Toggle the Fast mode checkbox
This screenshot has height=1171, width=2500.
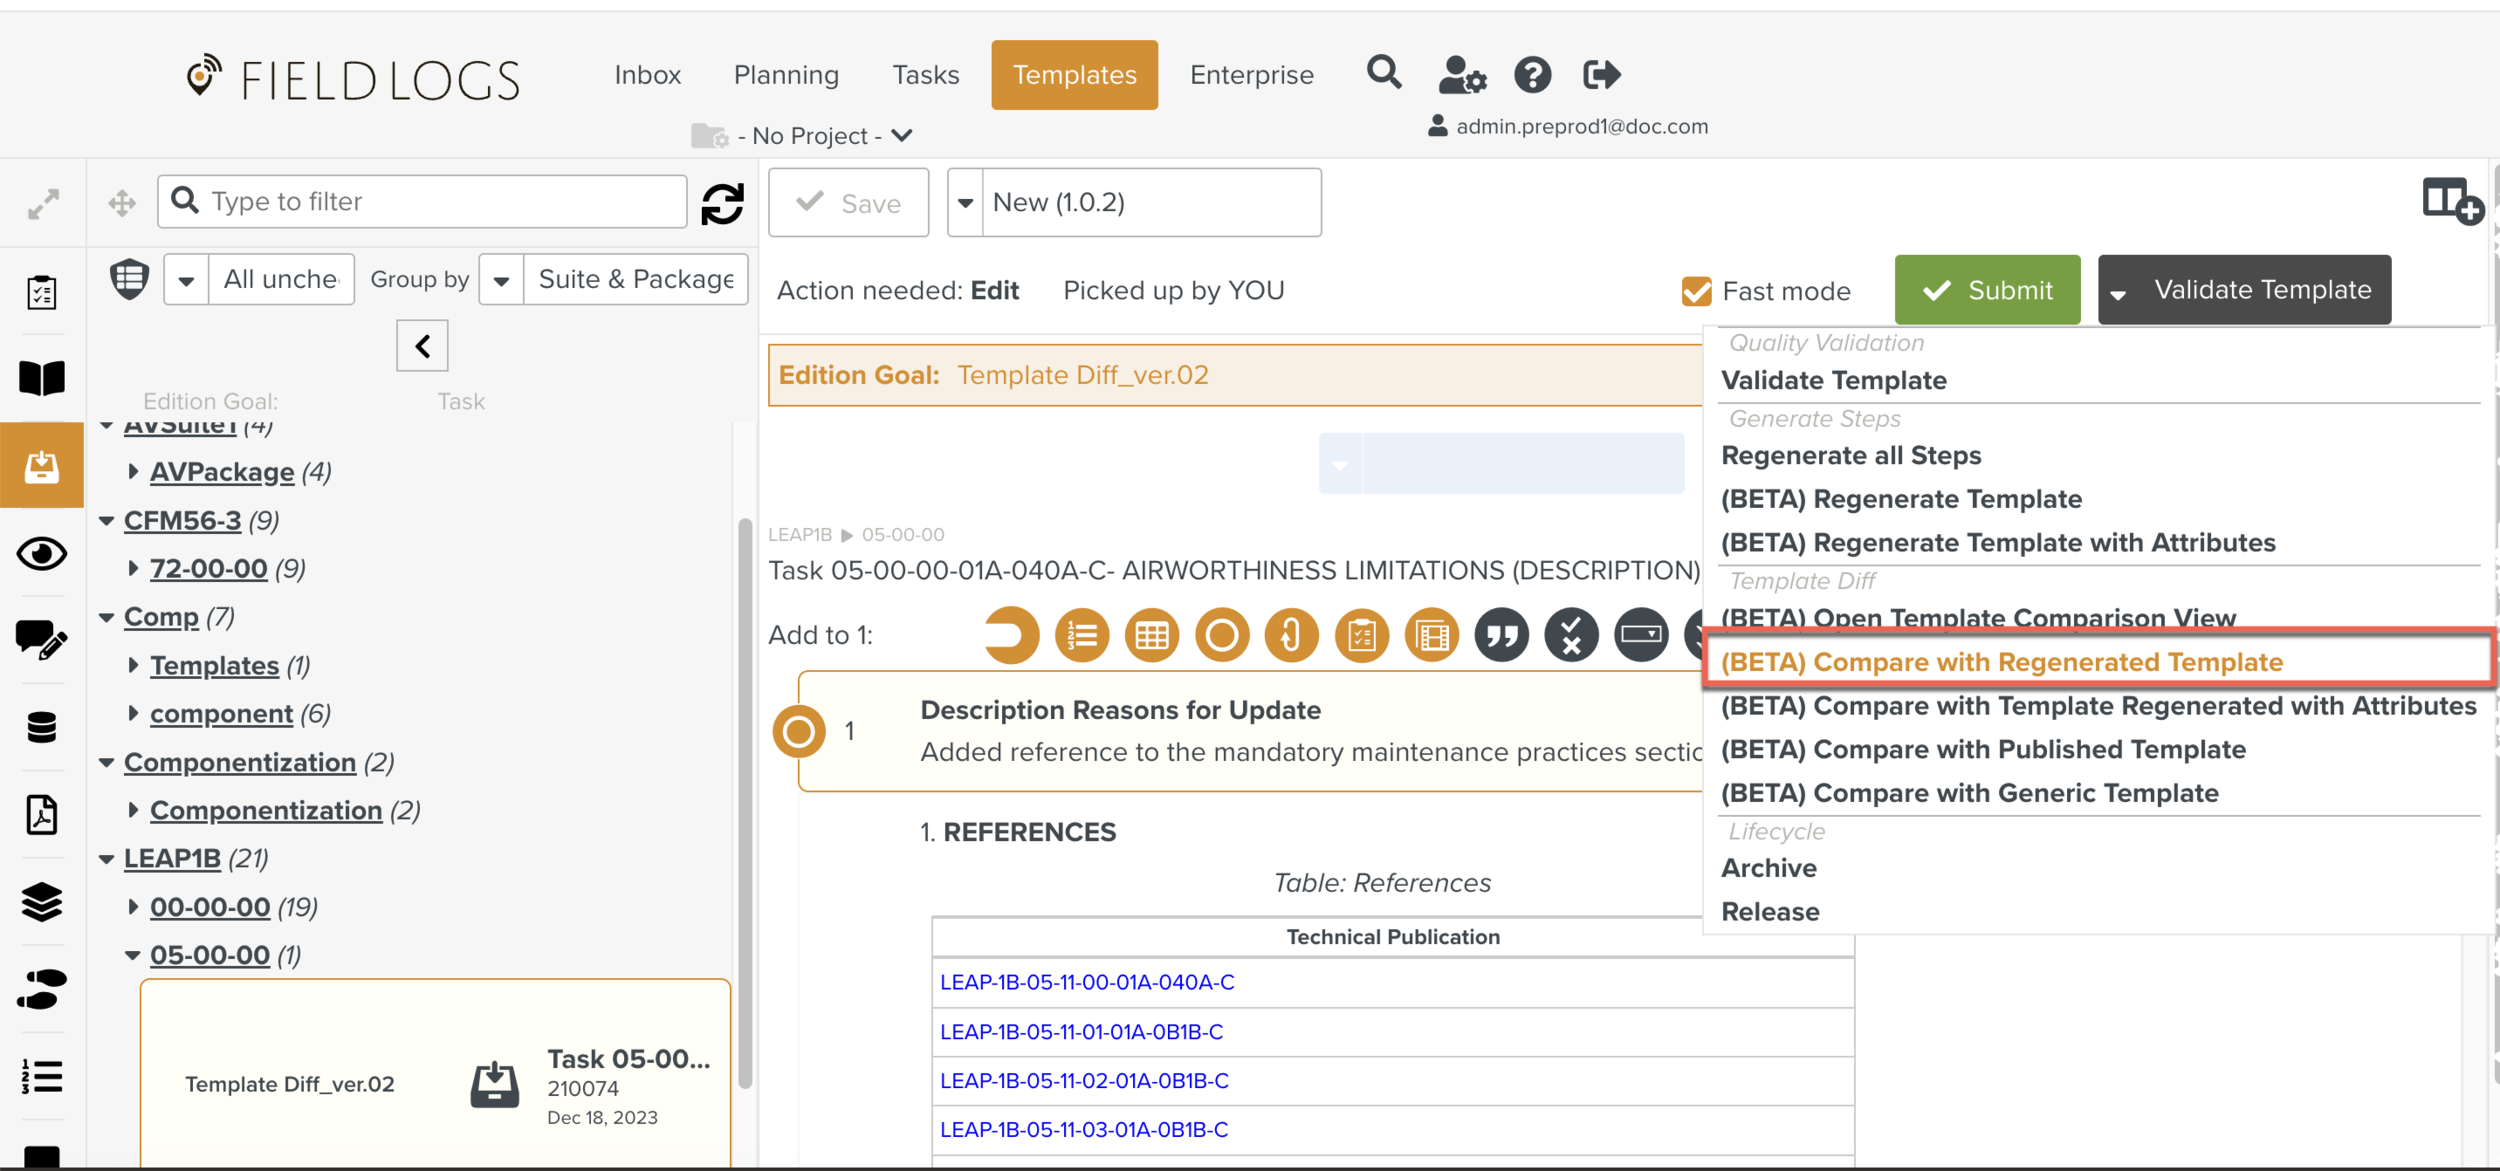tap(1696, 291)
